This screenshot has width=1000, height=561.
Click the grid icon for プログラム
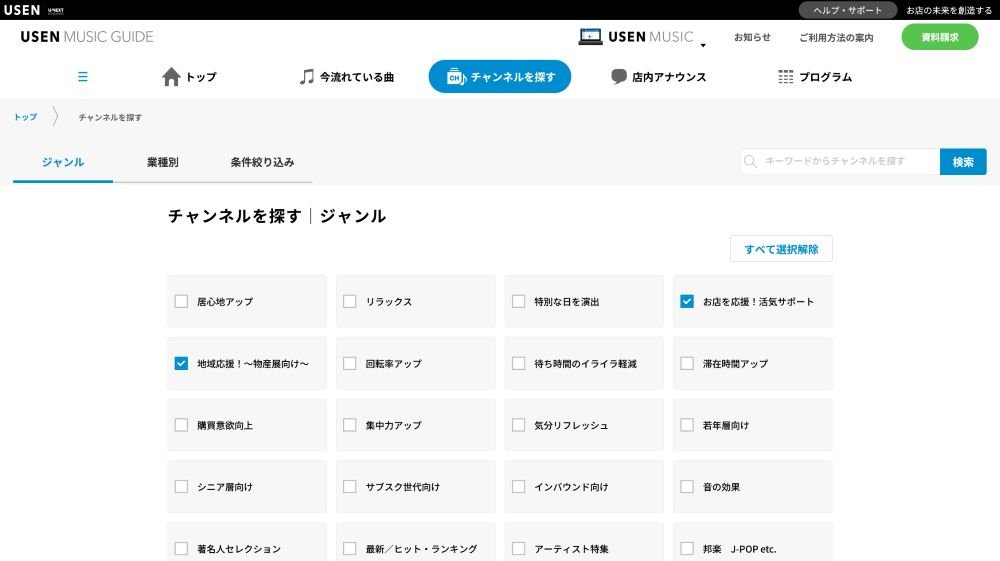[786, 77]
